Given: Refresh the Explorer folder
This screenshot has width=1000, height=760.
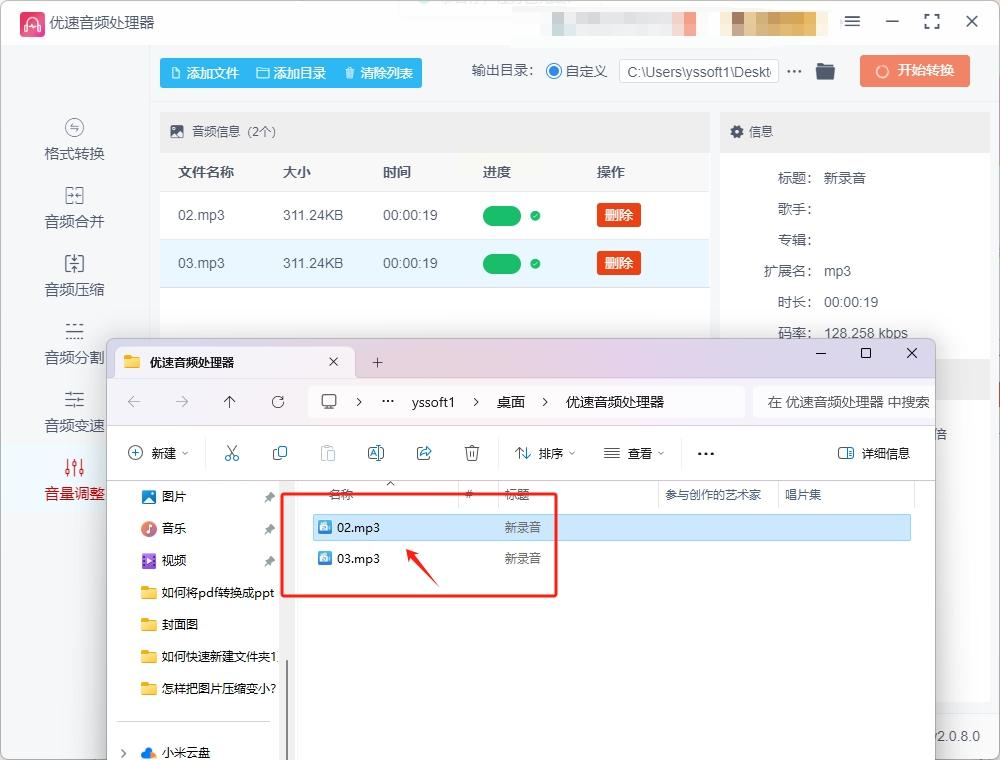Looking at the screenshot, I should pyautogui.click(x=277, y=402).
